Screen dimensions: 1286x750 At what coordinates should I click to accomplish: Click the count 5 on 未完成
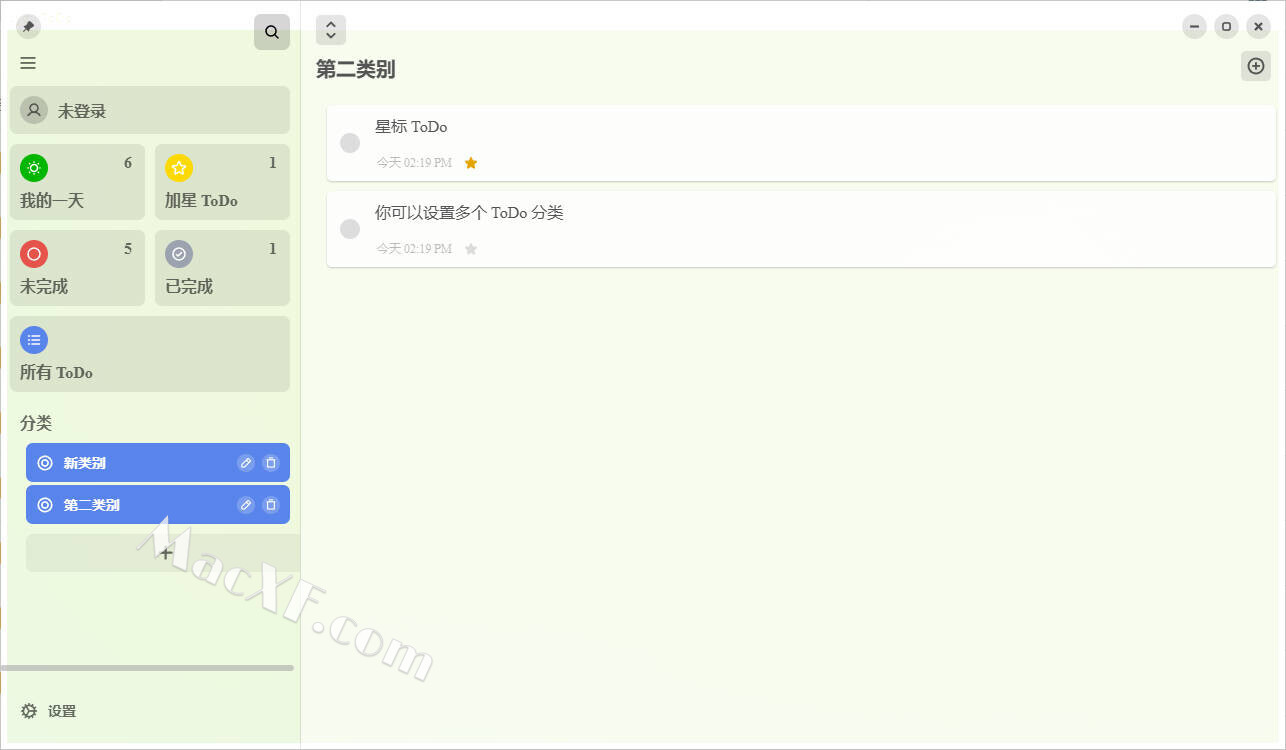[128, 249]
